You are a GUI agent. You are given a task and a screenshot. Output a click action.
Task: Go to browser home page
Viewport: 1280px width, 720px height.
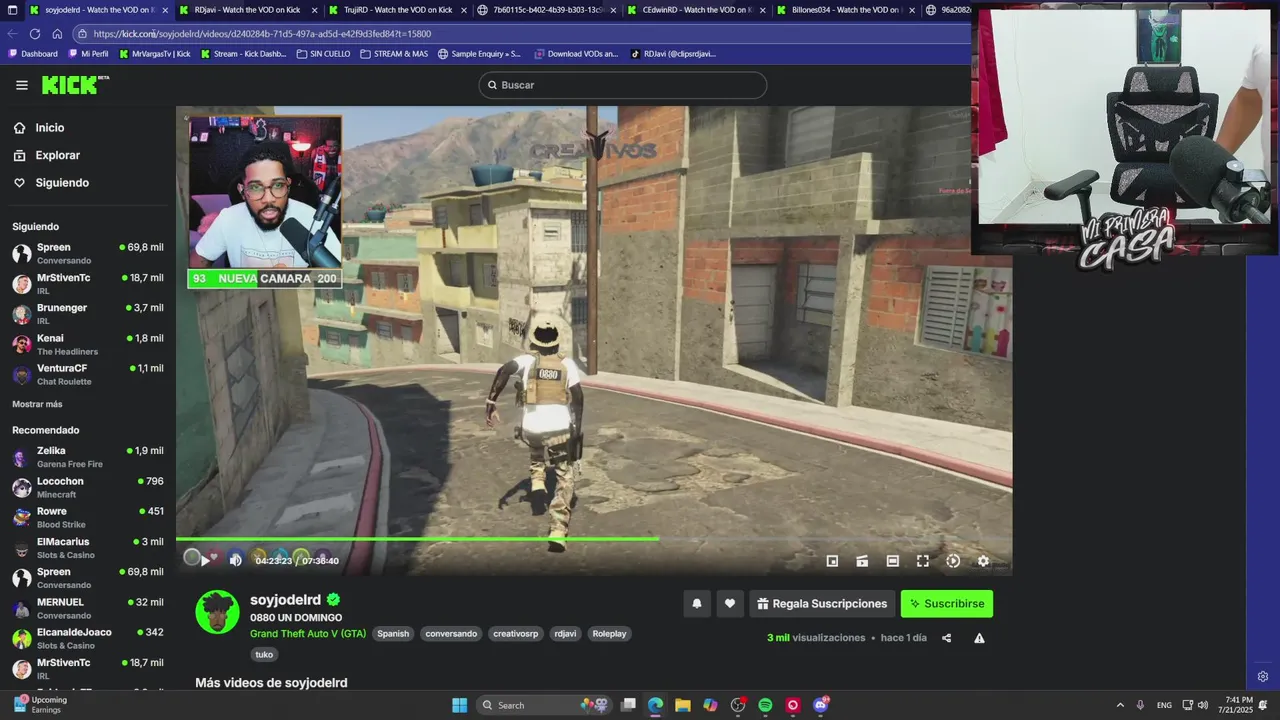pyautogui.click(x=57, y=33)
